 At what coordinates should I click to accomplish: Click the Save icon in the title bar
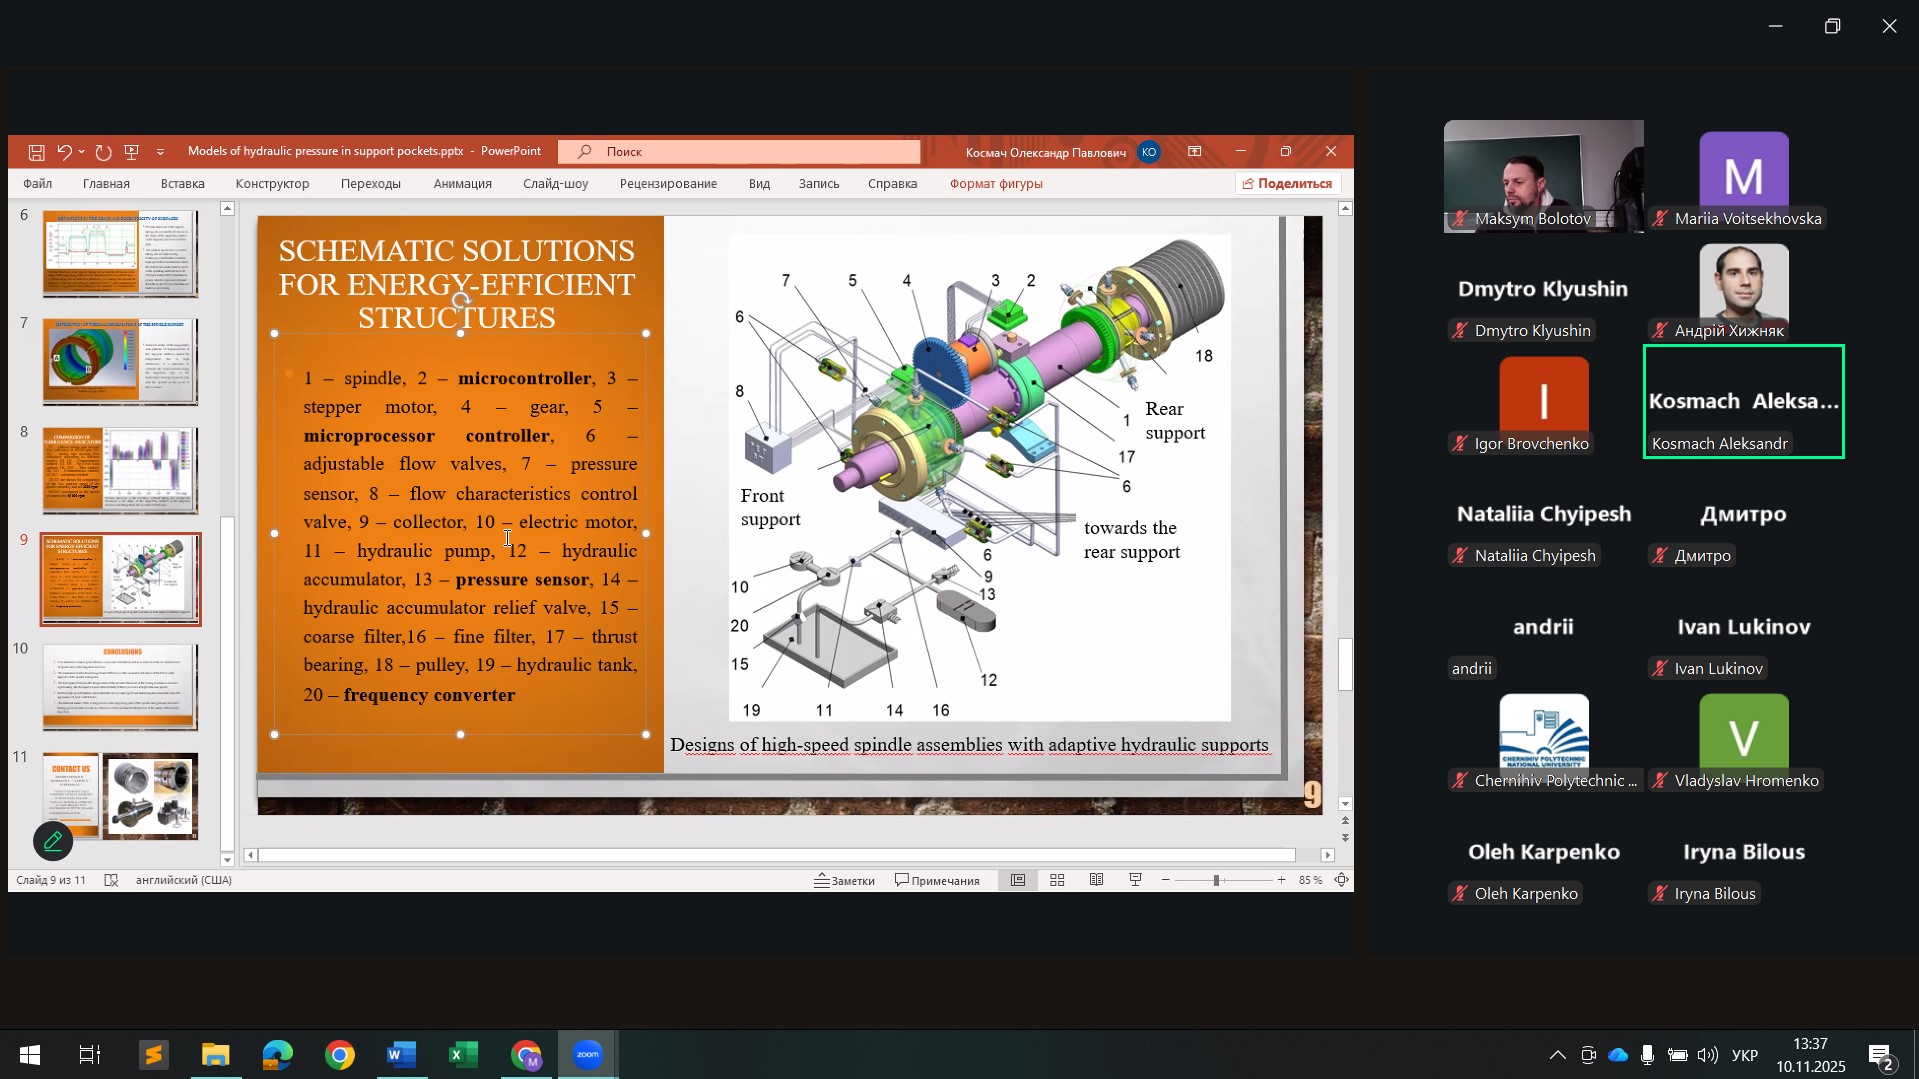pyautogui.click(x=36, y=152)
